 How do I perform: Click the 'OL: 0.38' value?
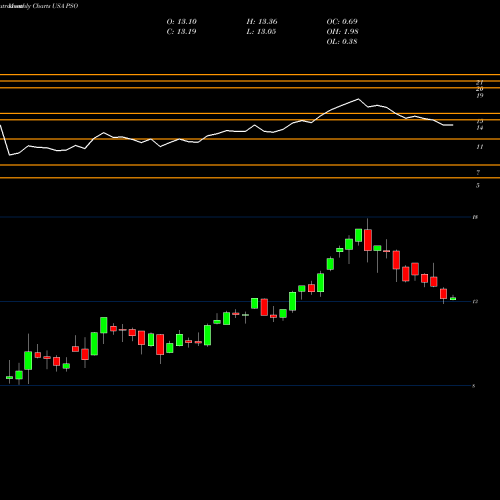[x=342, y=42]
